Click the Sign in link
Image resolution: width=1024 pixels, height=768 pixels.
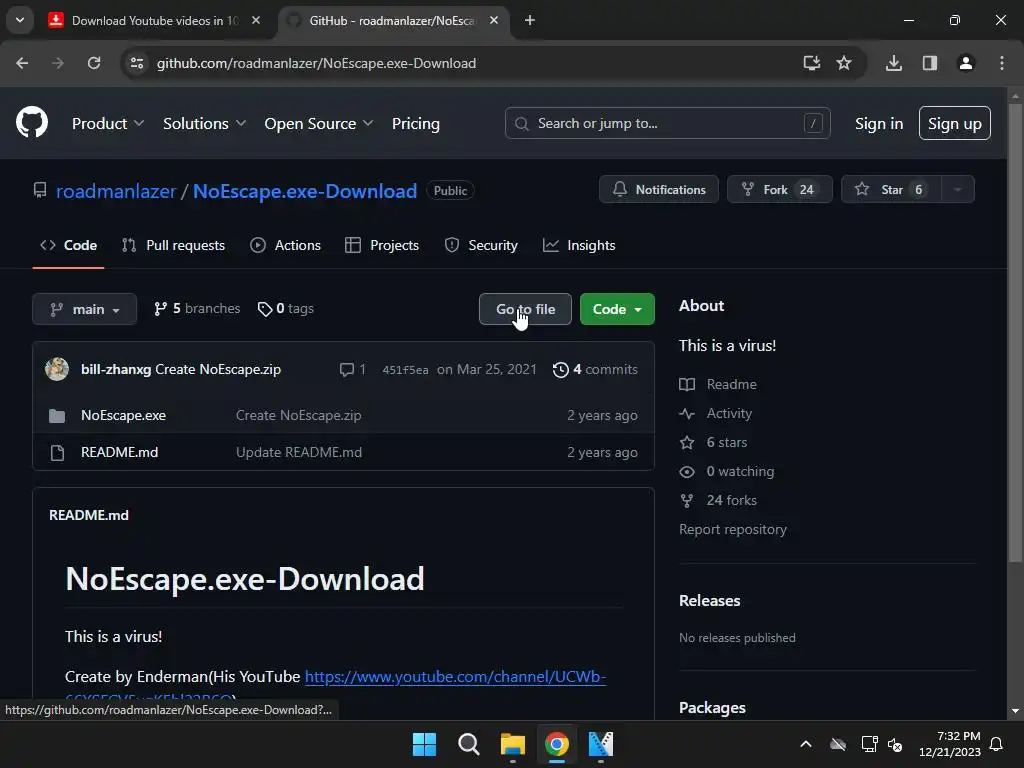coord(878,123)
